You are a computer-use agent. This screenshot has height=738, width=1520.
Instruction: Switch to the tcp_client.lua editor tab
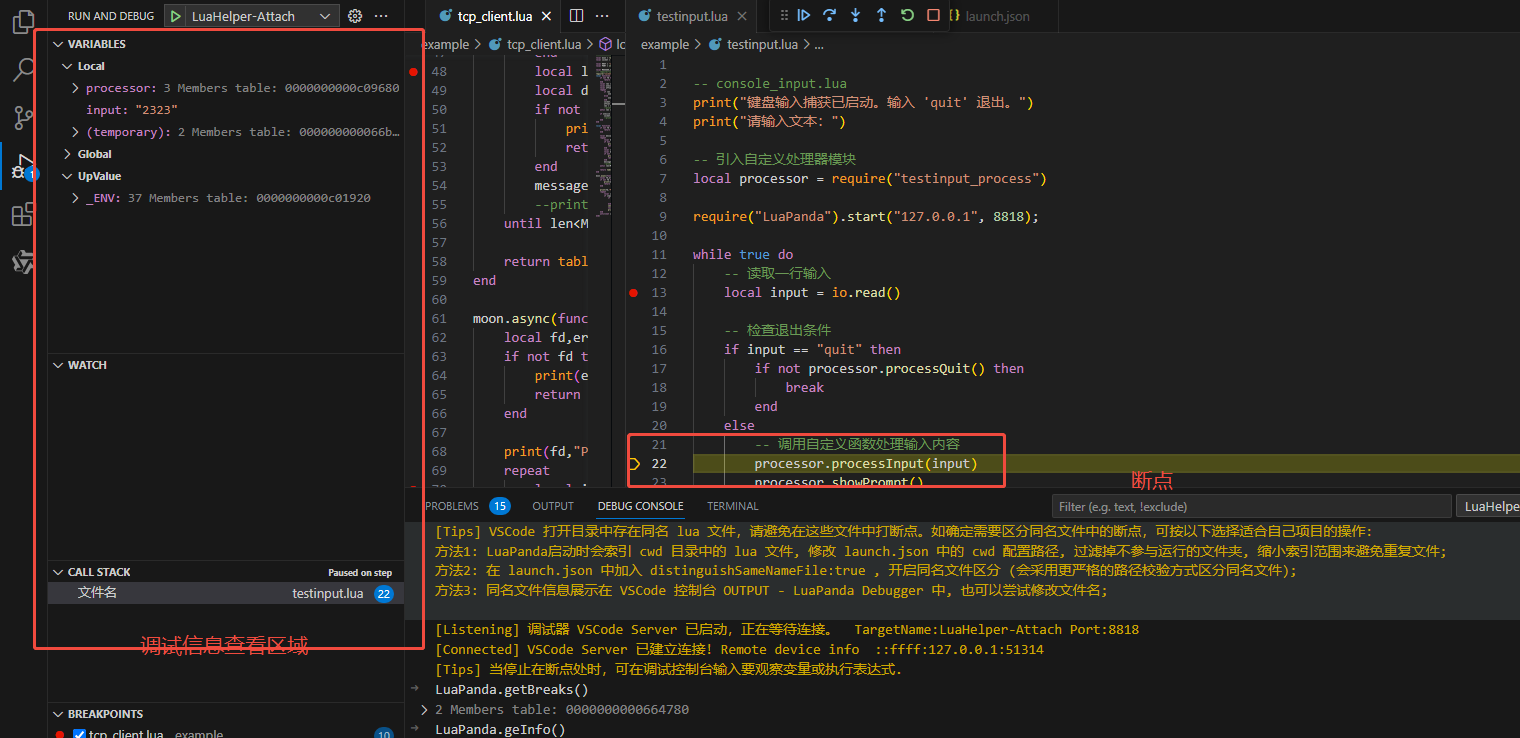click(495, 16)
